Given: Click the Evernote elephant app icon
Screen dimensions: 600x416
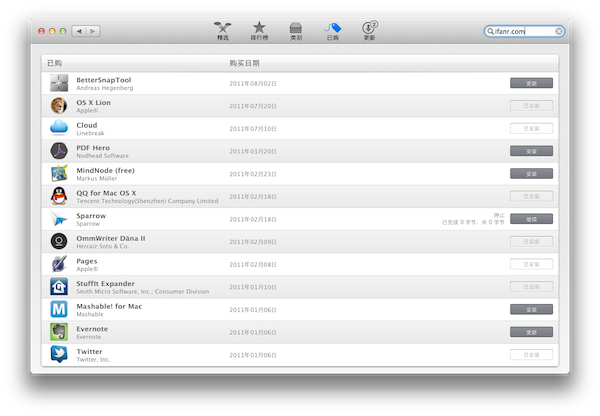Looking at the screenshot, I should 59,332.
